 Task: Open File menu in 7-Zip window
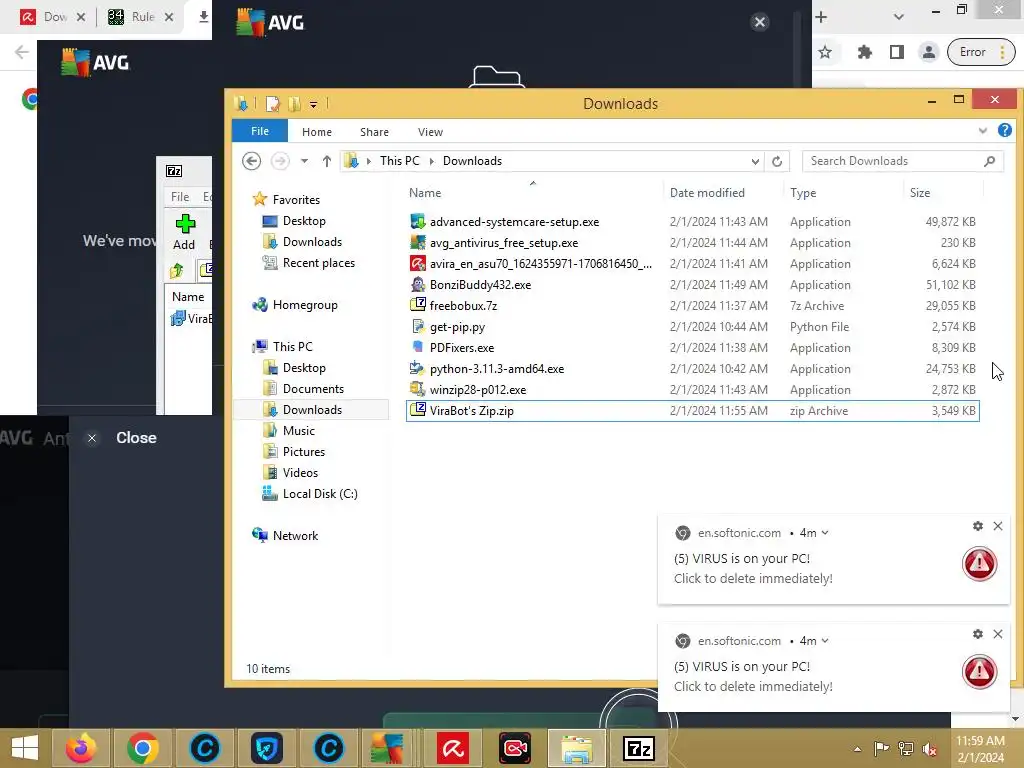[x=180, y=197]
